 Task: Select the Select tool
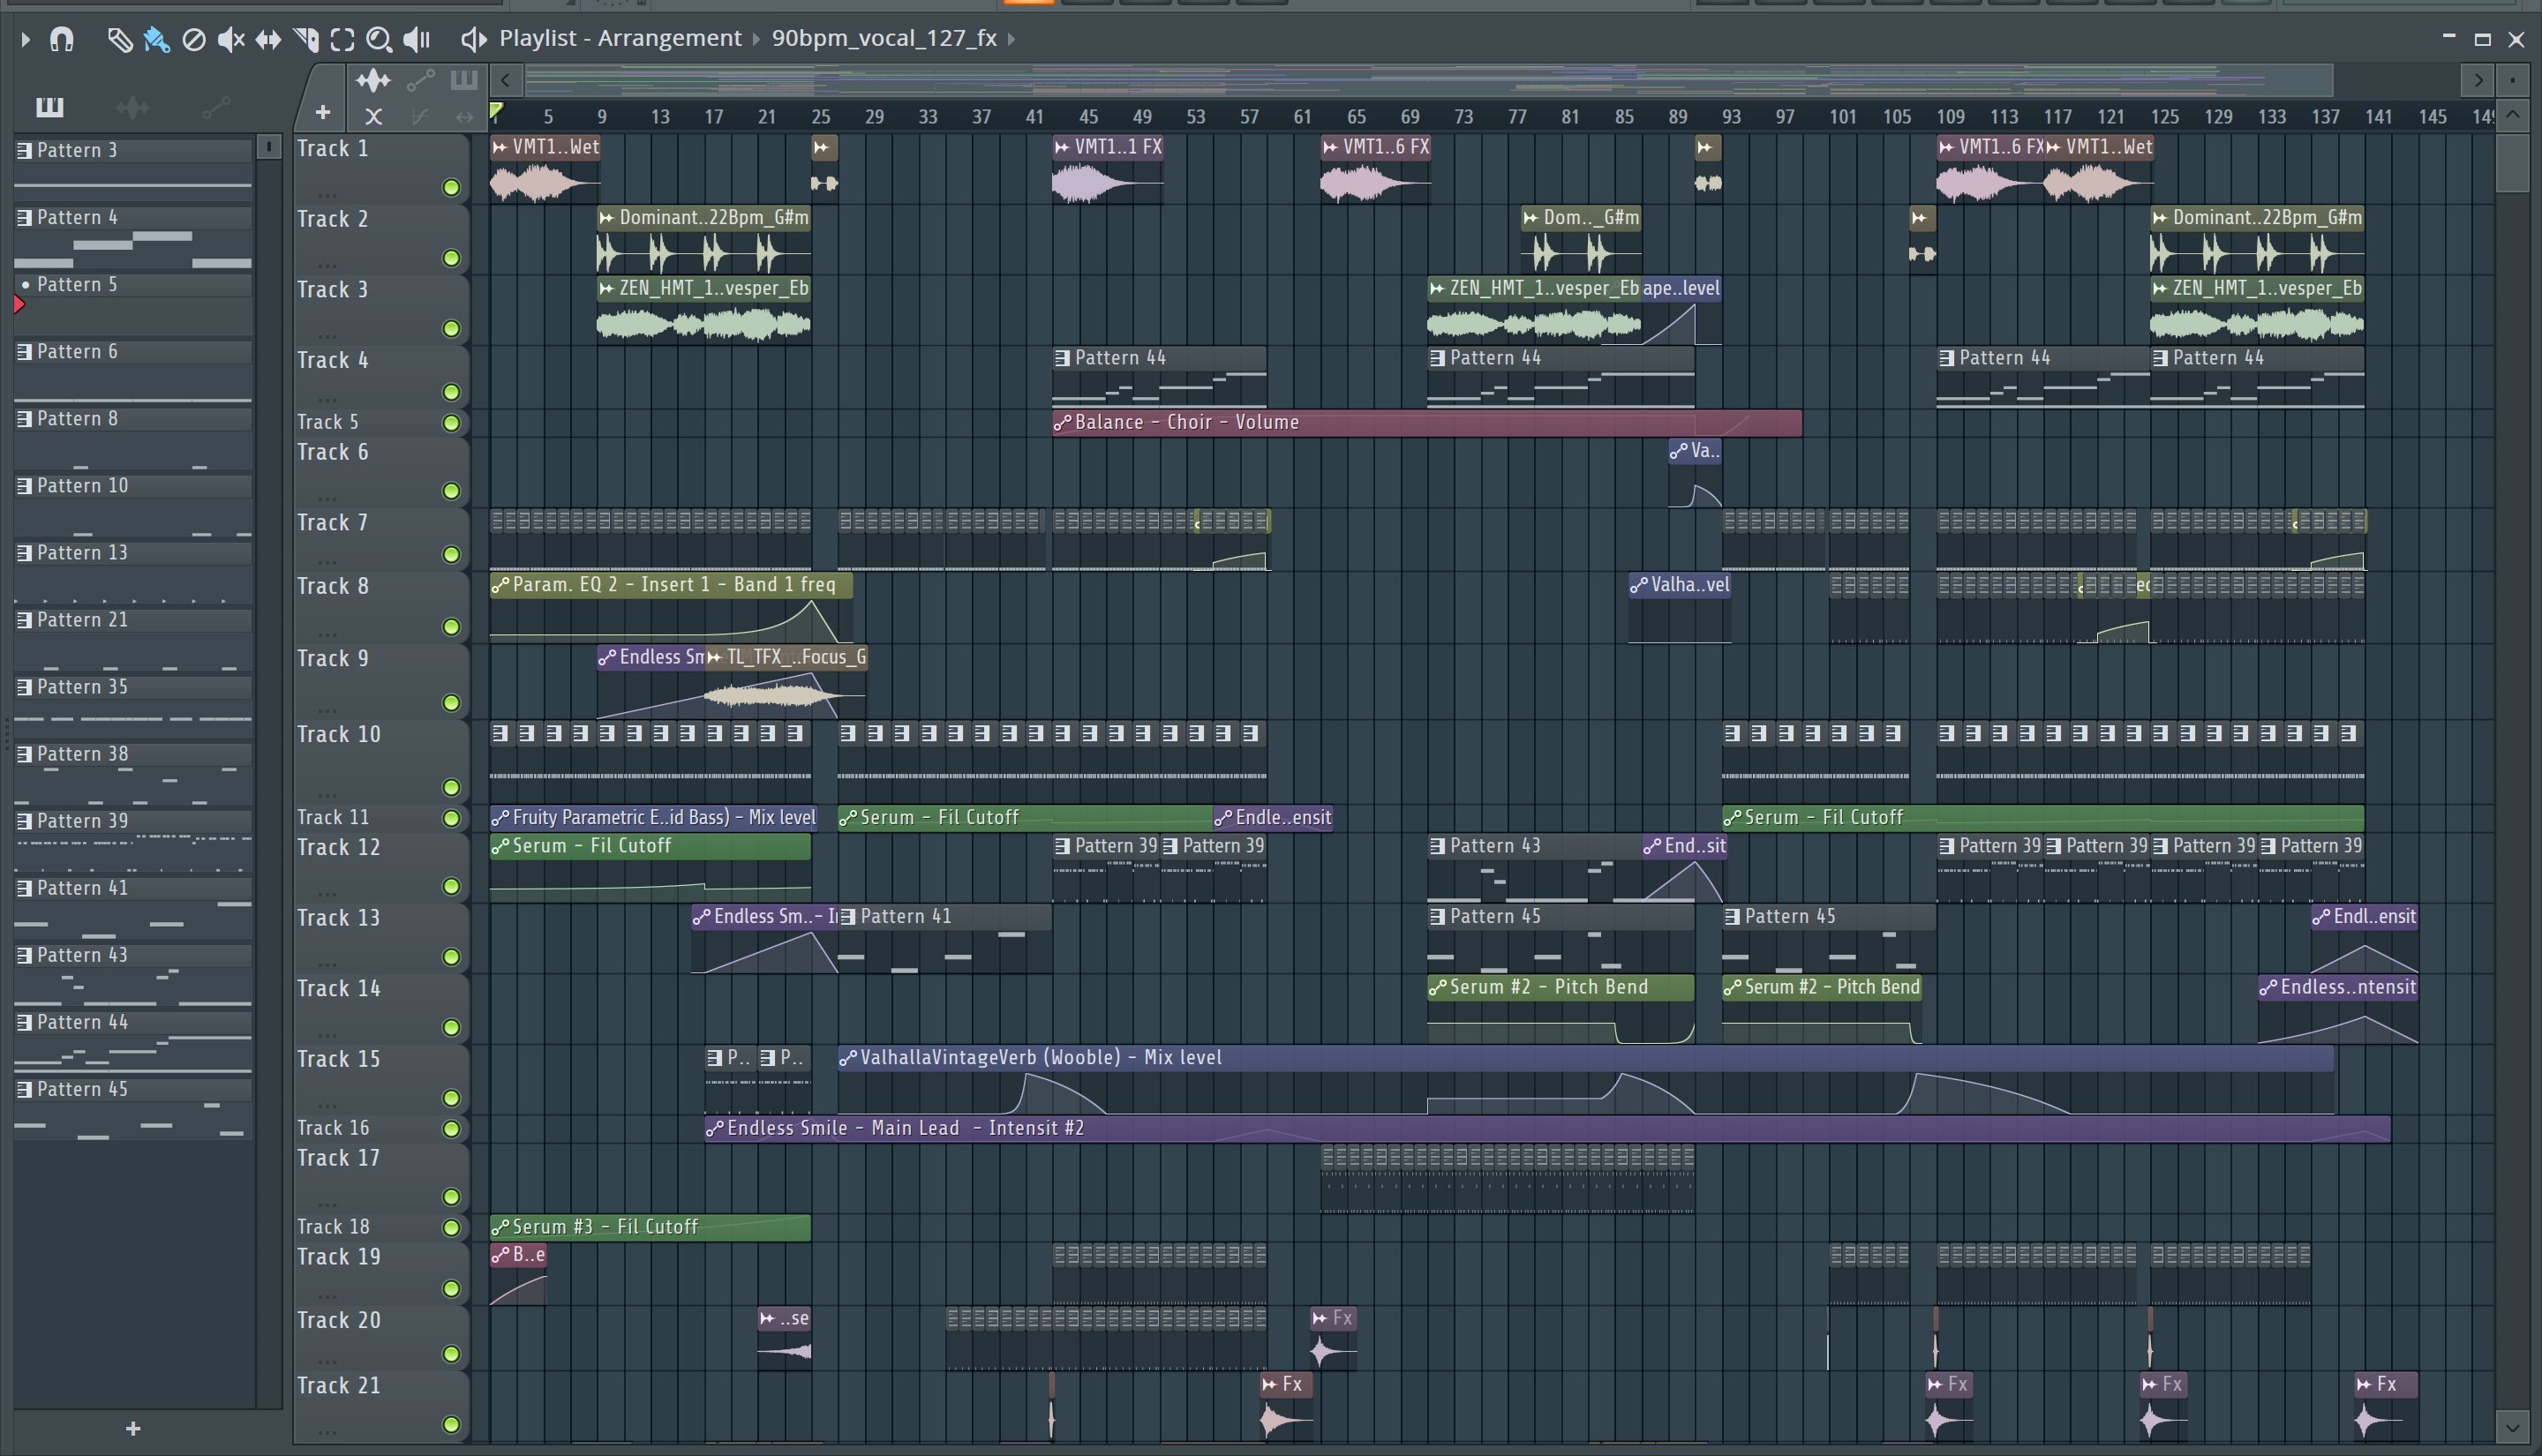point(343,39)
